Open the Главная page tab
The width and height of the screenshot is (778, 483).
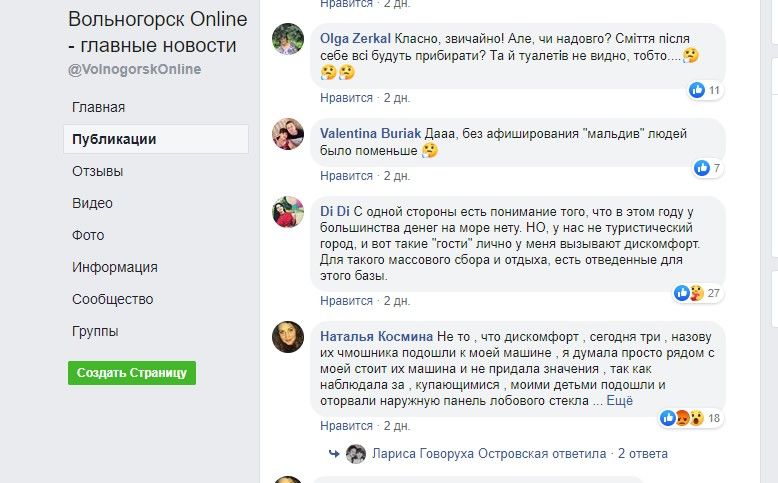click(x=98, y=107)
